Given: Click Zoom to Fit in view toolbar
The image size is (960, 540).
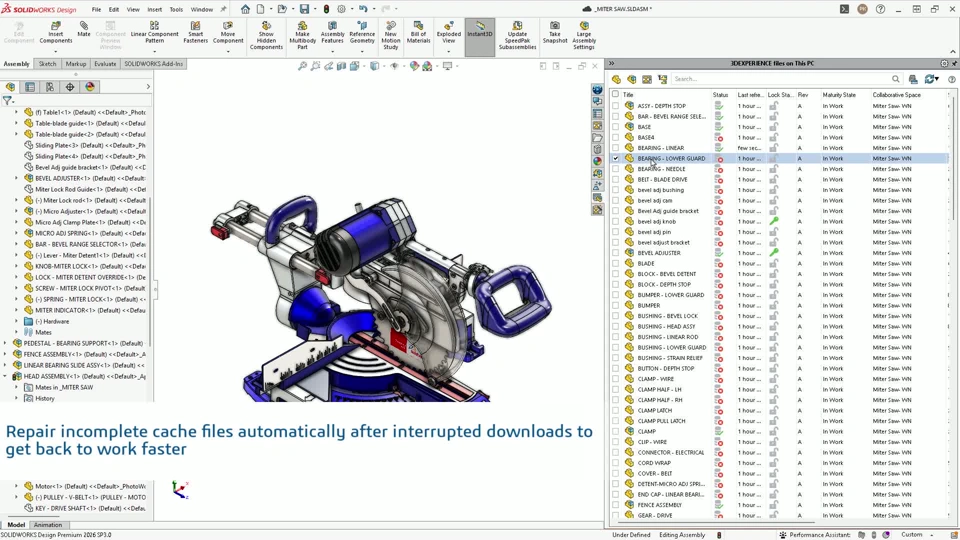Looking at the screenshot, I should (x=302, y=66).
